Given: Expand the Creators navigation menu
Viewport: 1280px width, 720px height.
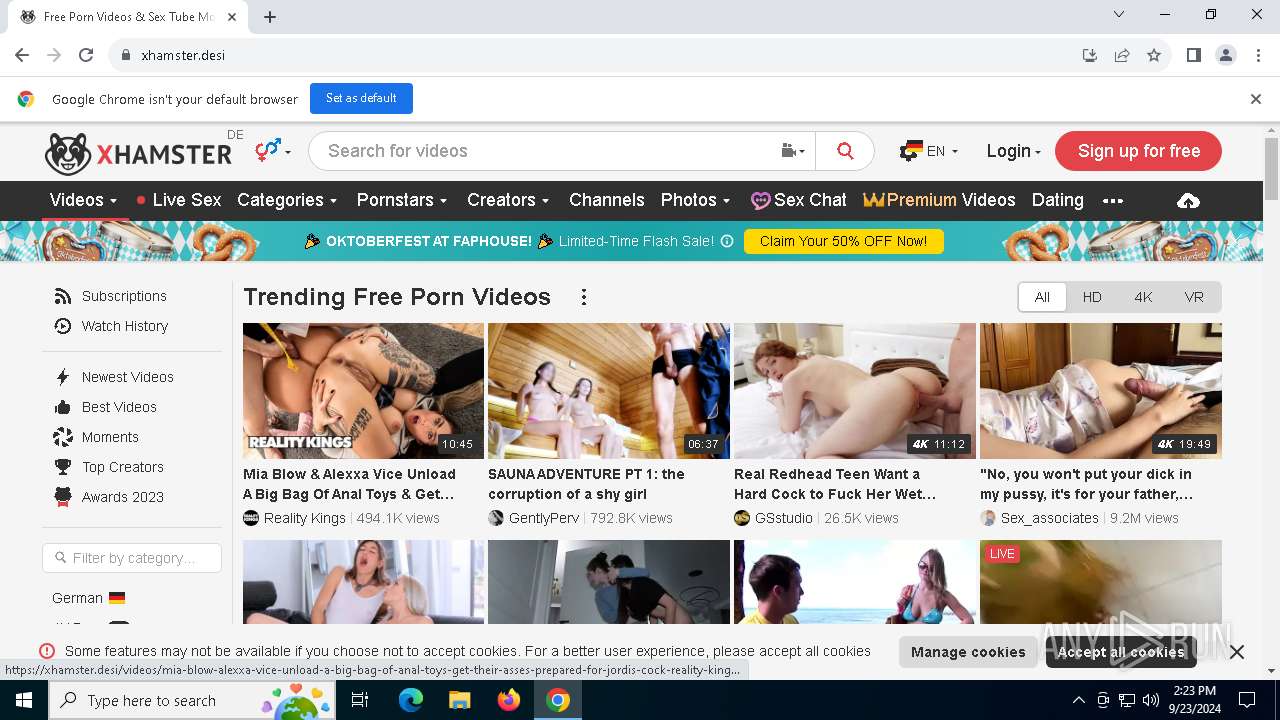Looking at the screenshot, I should [508, 200].
